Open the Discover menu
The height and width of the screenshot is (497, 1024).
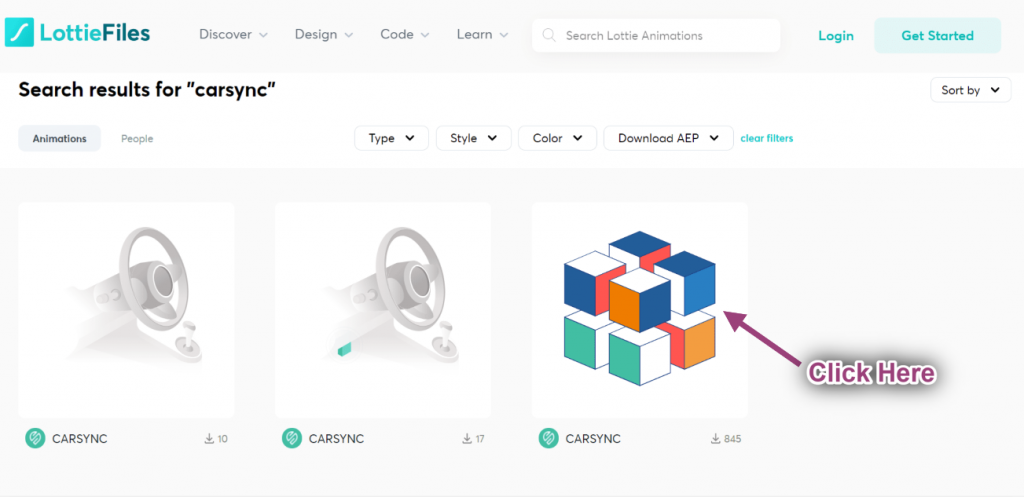(233, 35)
